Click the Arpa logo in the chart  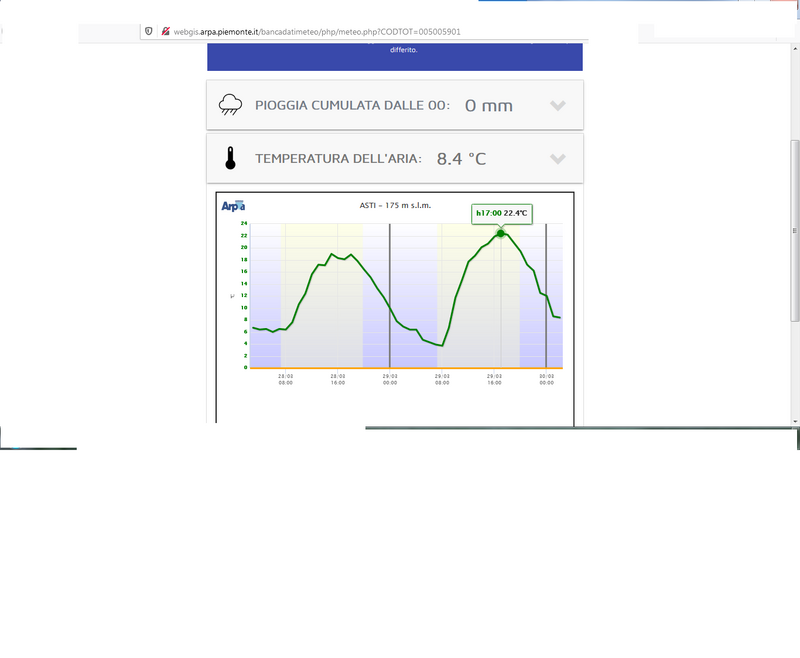click(x=233, y=206)
